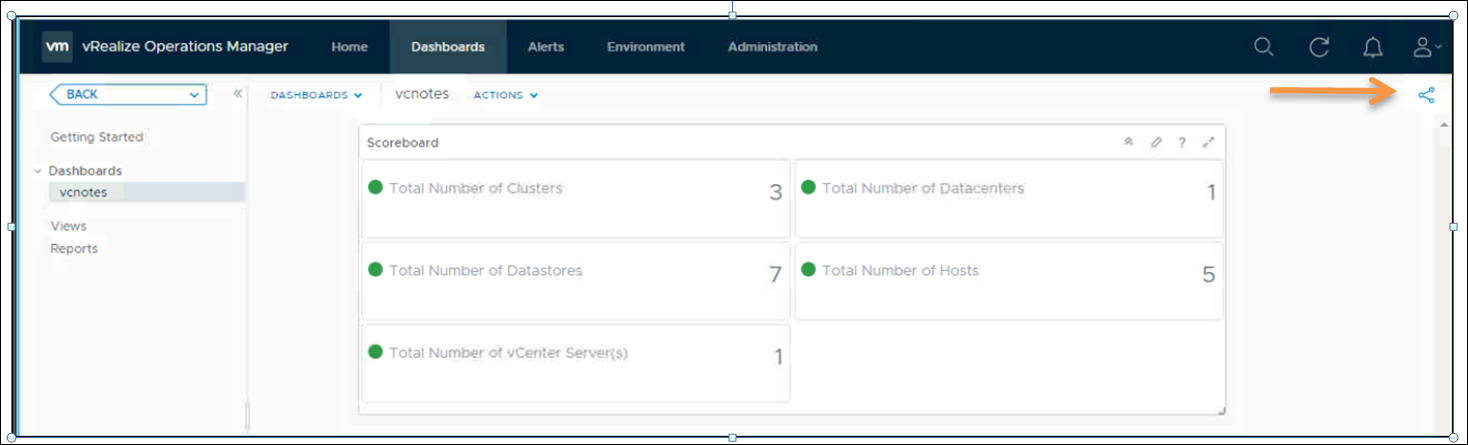Maximize the Scoreboard widget
This screenshot has height=445, width=1468.
[1208, 142]
